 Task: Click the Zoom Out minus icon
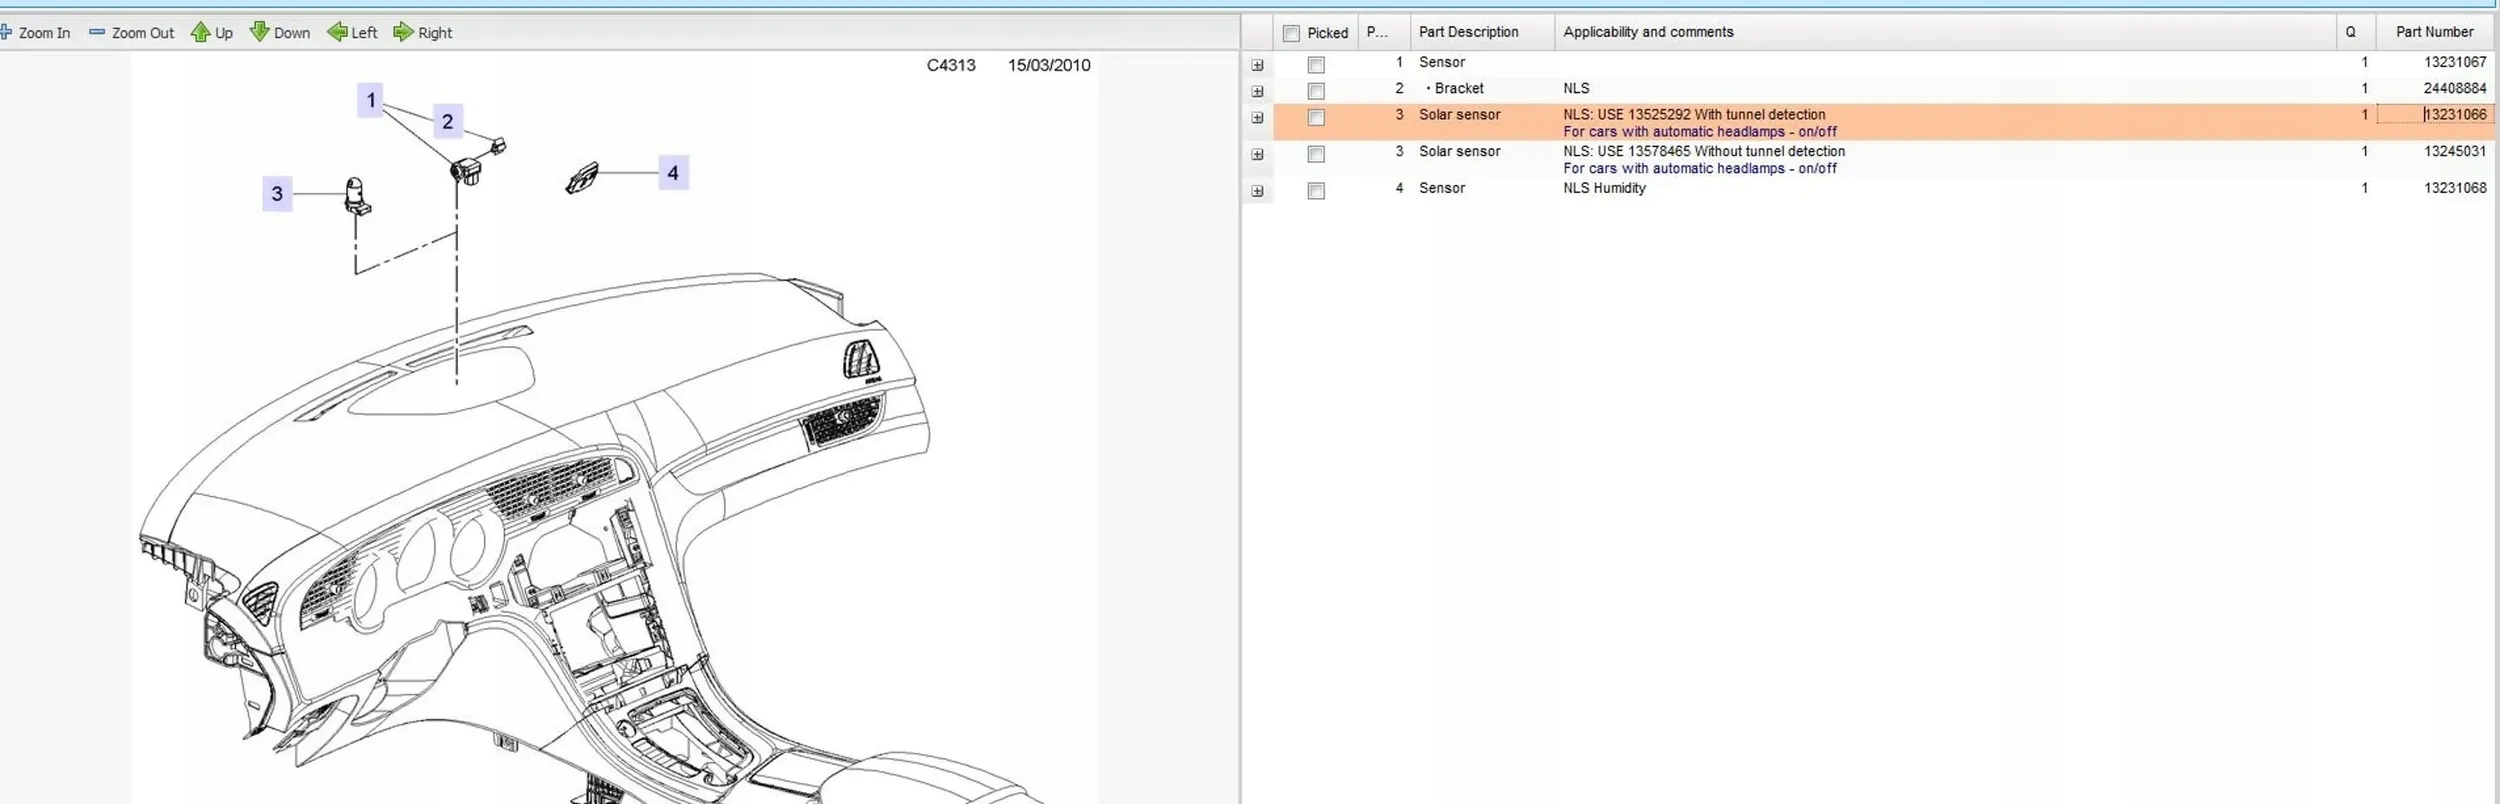point(97,32)
